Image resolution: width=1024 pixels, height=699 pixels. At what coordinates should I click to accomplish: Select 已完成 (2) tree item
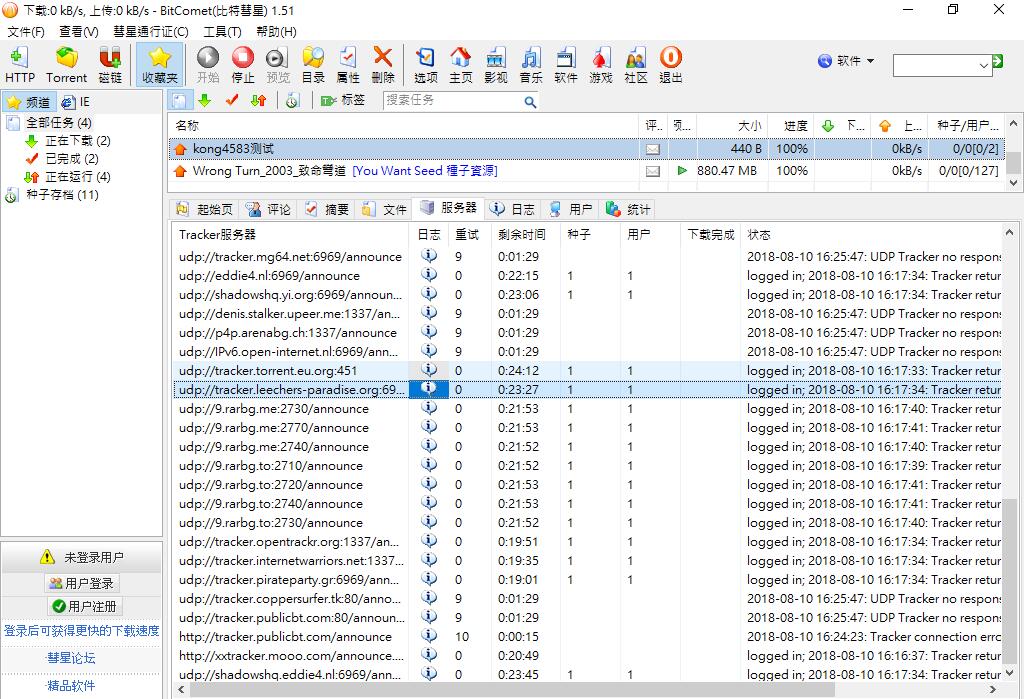(x=72, y=158)
